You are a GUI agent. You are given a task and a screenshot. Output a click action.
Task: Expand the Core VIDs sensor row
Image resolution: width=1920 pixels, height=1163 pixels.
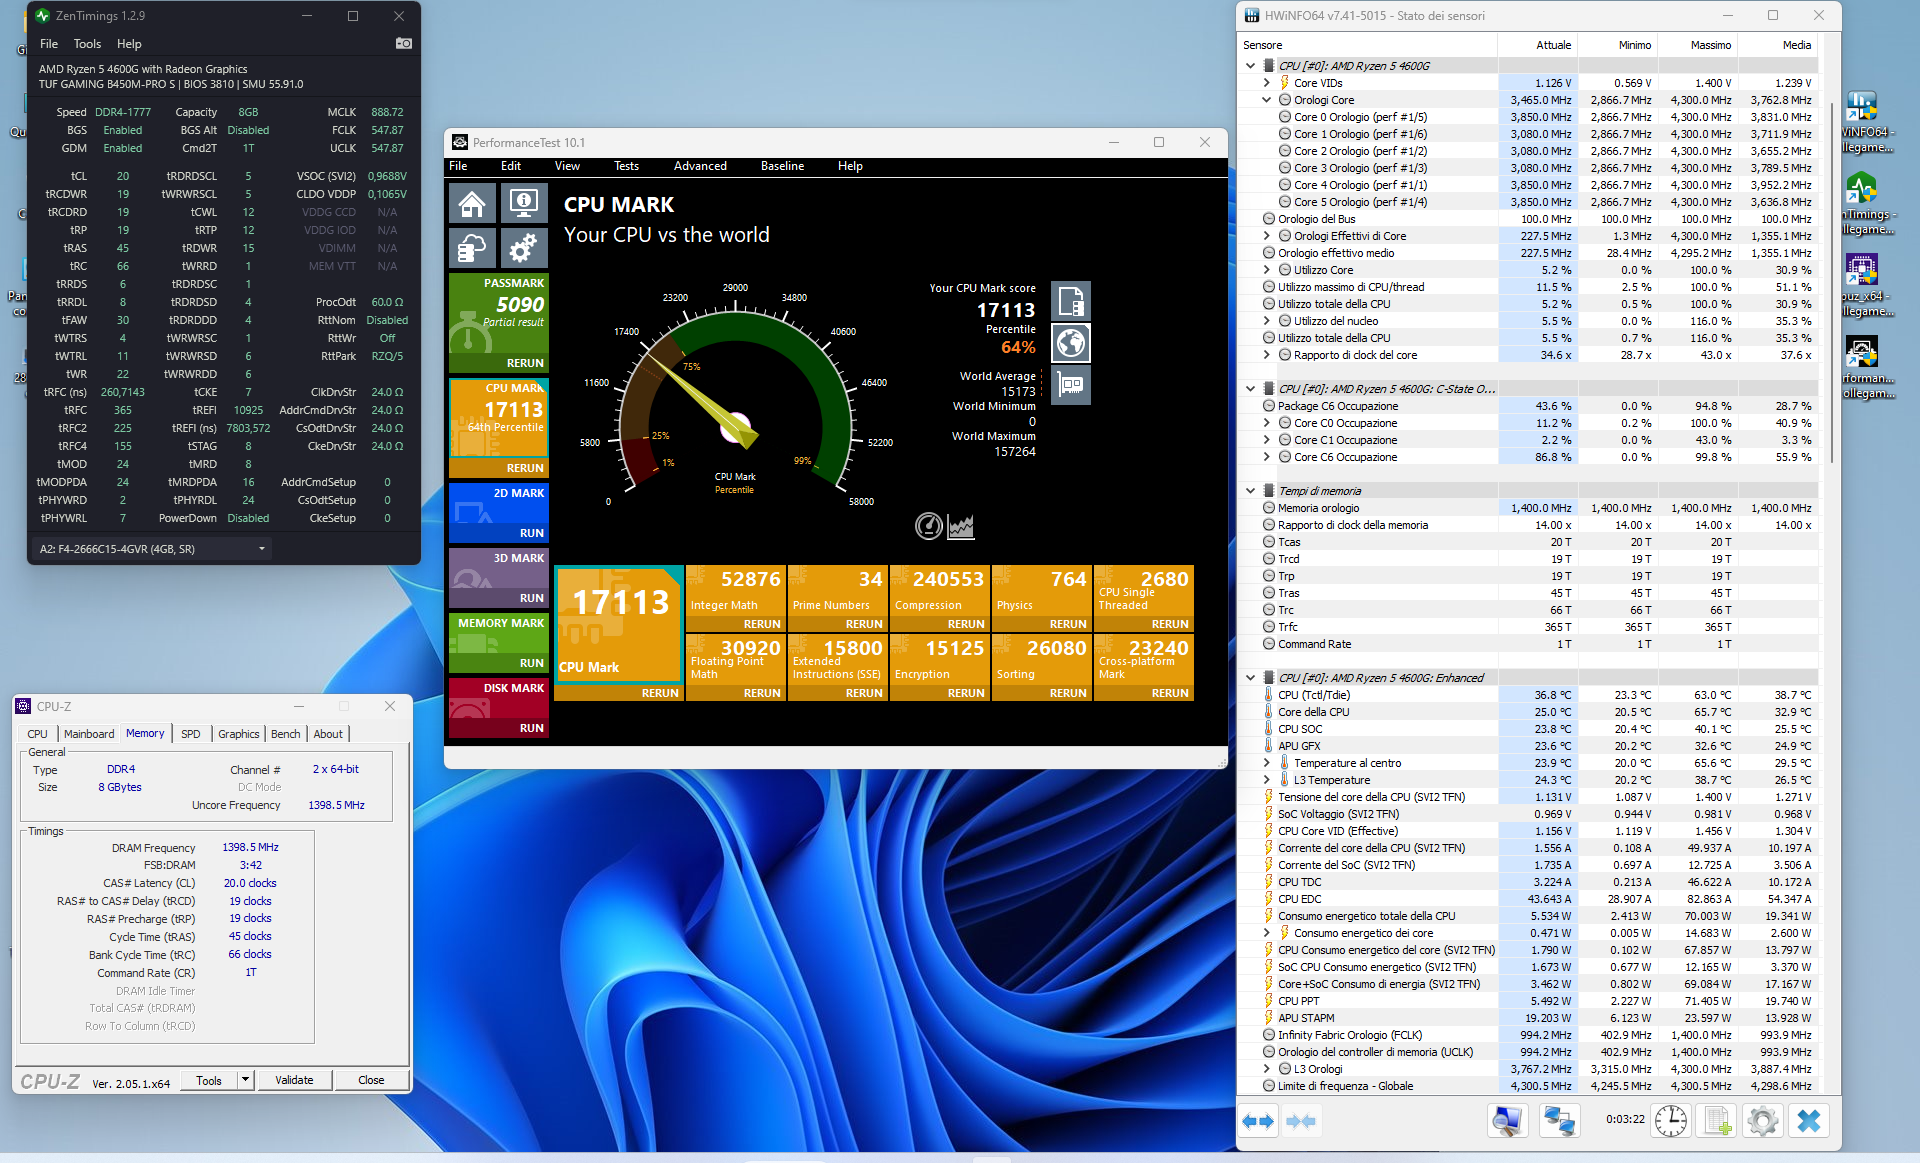point(1266,83)
